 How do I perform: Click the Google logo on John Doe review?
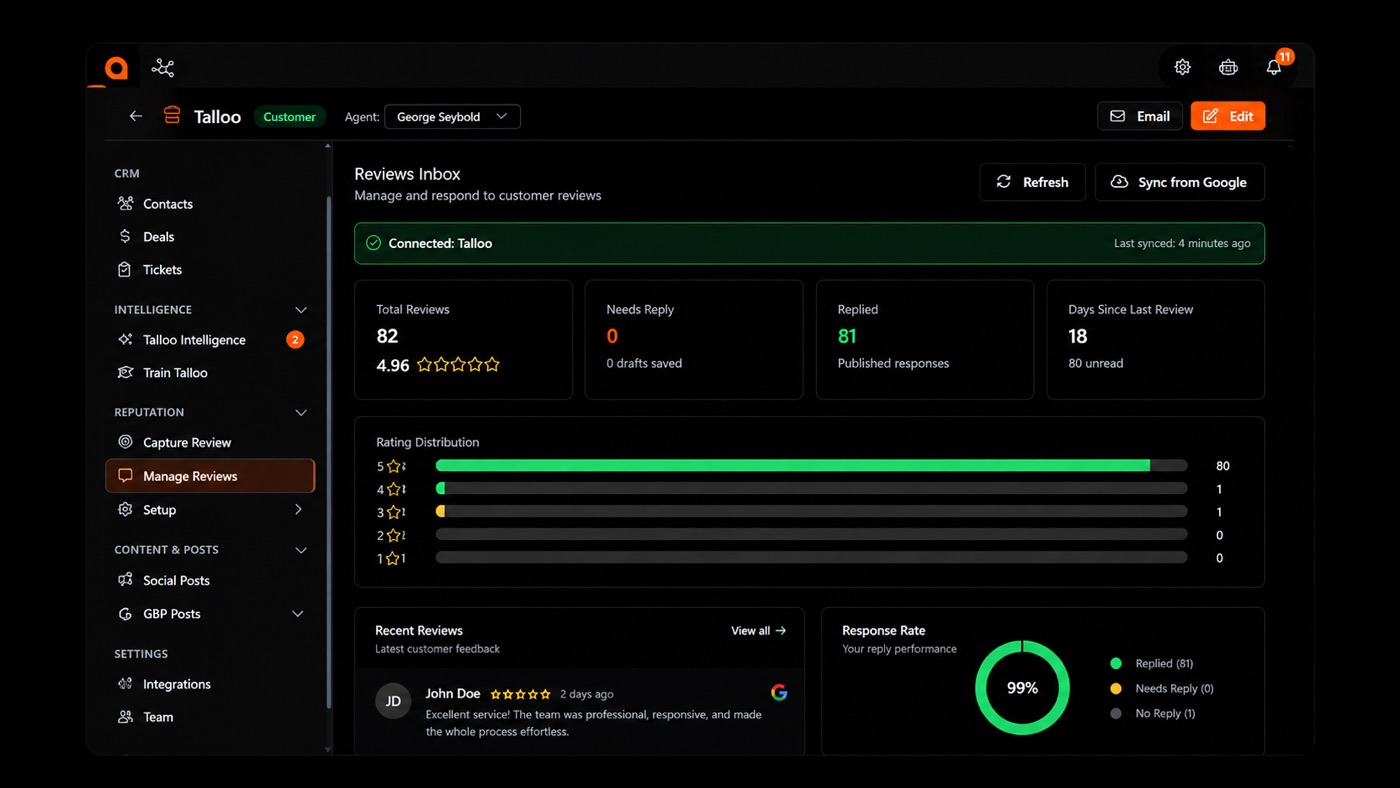click(779, 692)
